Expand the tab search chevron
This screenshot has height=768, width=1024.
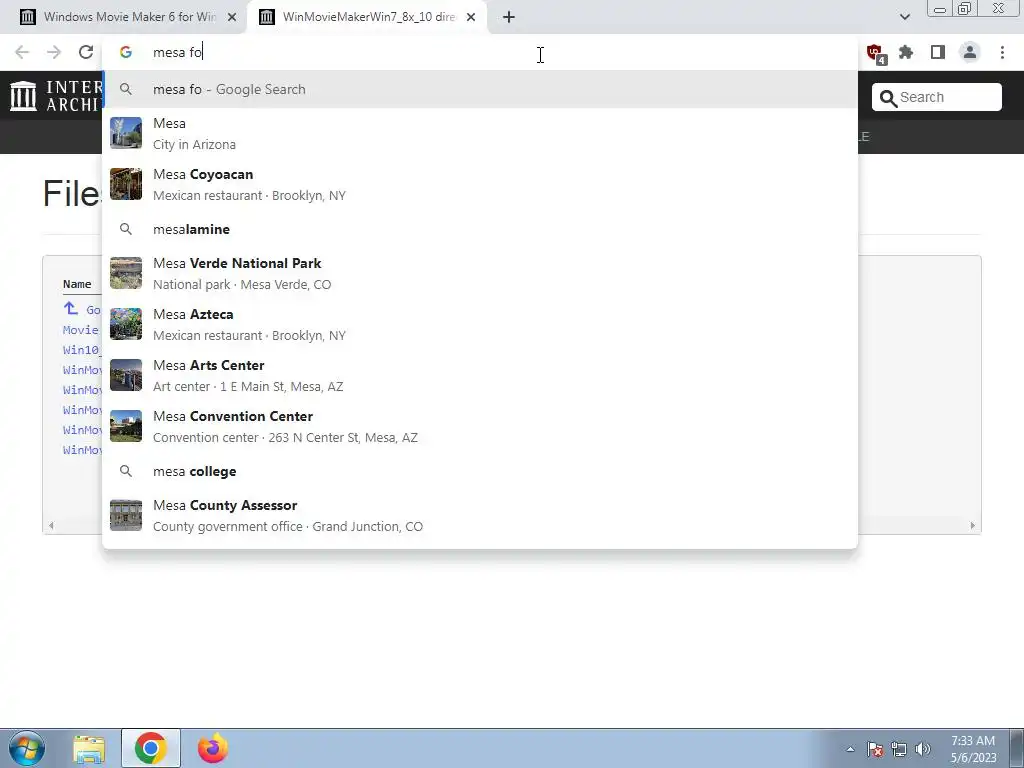(x=904, y=17)
